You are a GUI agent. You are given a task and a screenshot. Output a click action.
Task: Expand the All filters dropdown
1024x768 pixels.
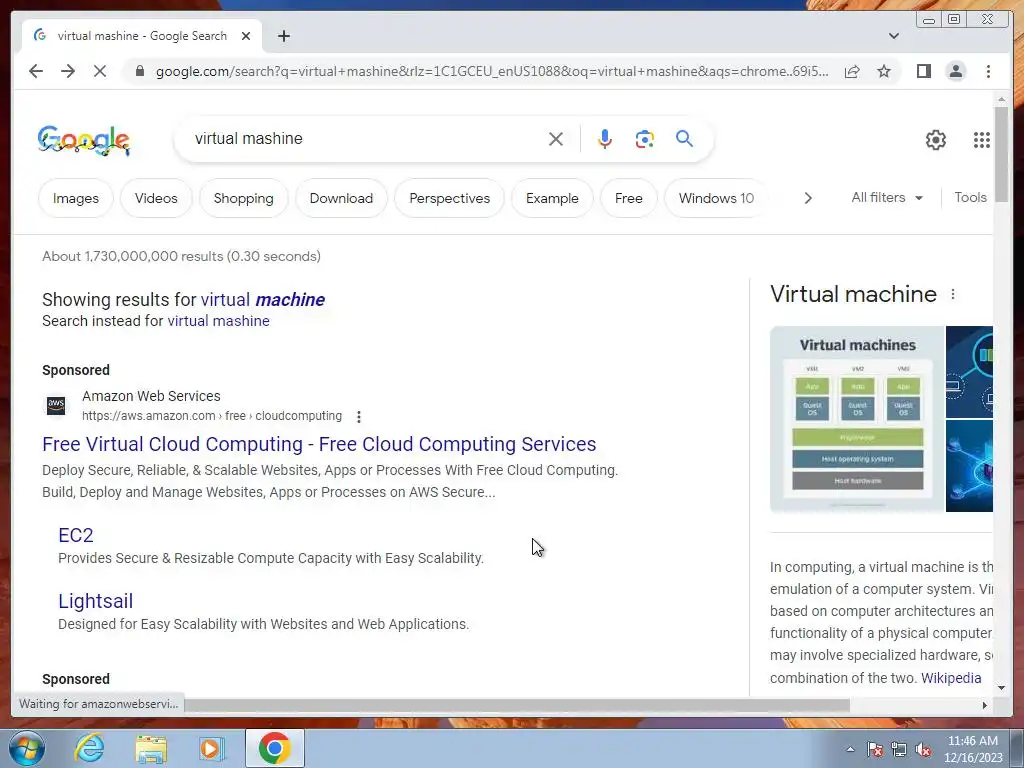coord(887,197)
